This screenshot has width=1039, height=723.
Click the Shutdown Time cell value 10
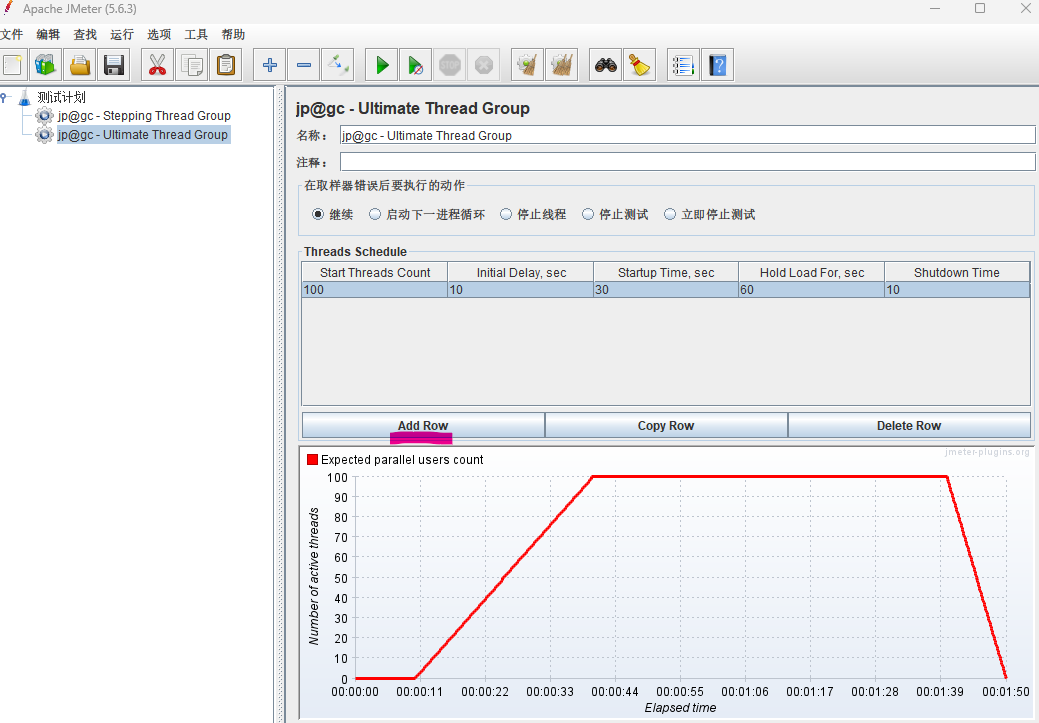(957, 290)
